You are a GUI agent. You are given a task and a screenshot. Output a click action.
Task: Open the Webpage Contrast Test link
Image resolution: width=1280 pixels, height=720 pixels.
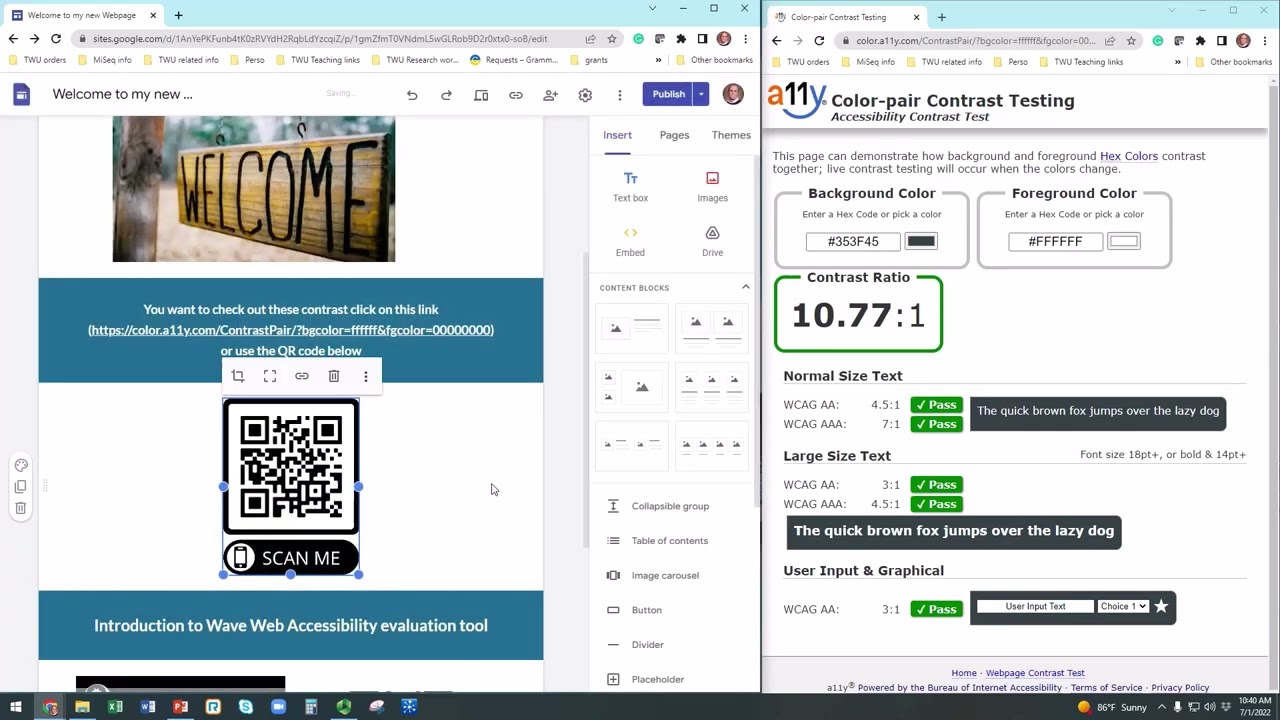click(1035, 673)
